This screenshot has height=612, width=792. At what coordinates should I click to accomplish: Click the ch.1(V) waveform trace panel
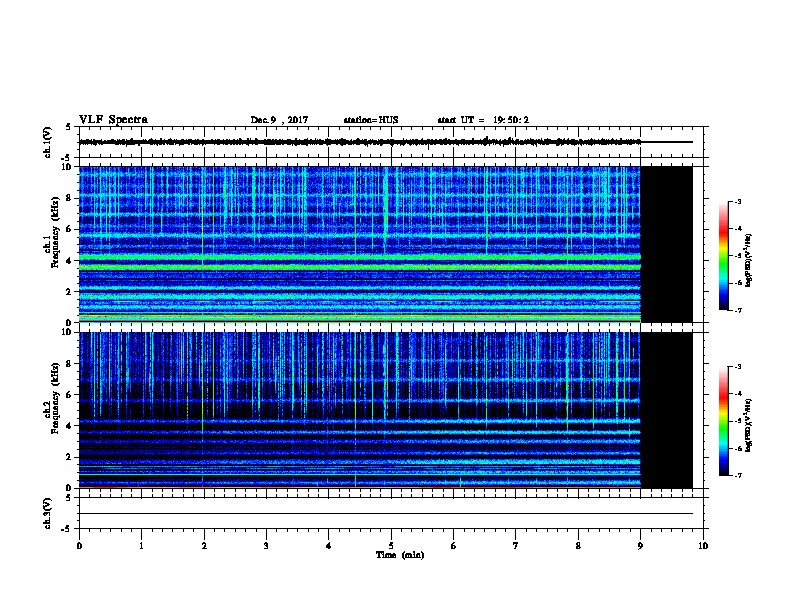click(393, 142)
